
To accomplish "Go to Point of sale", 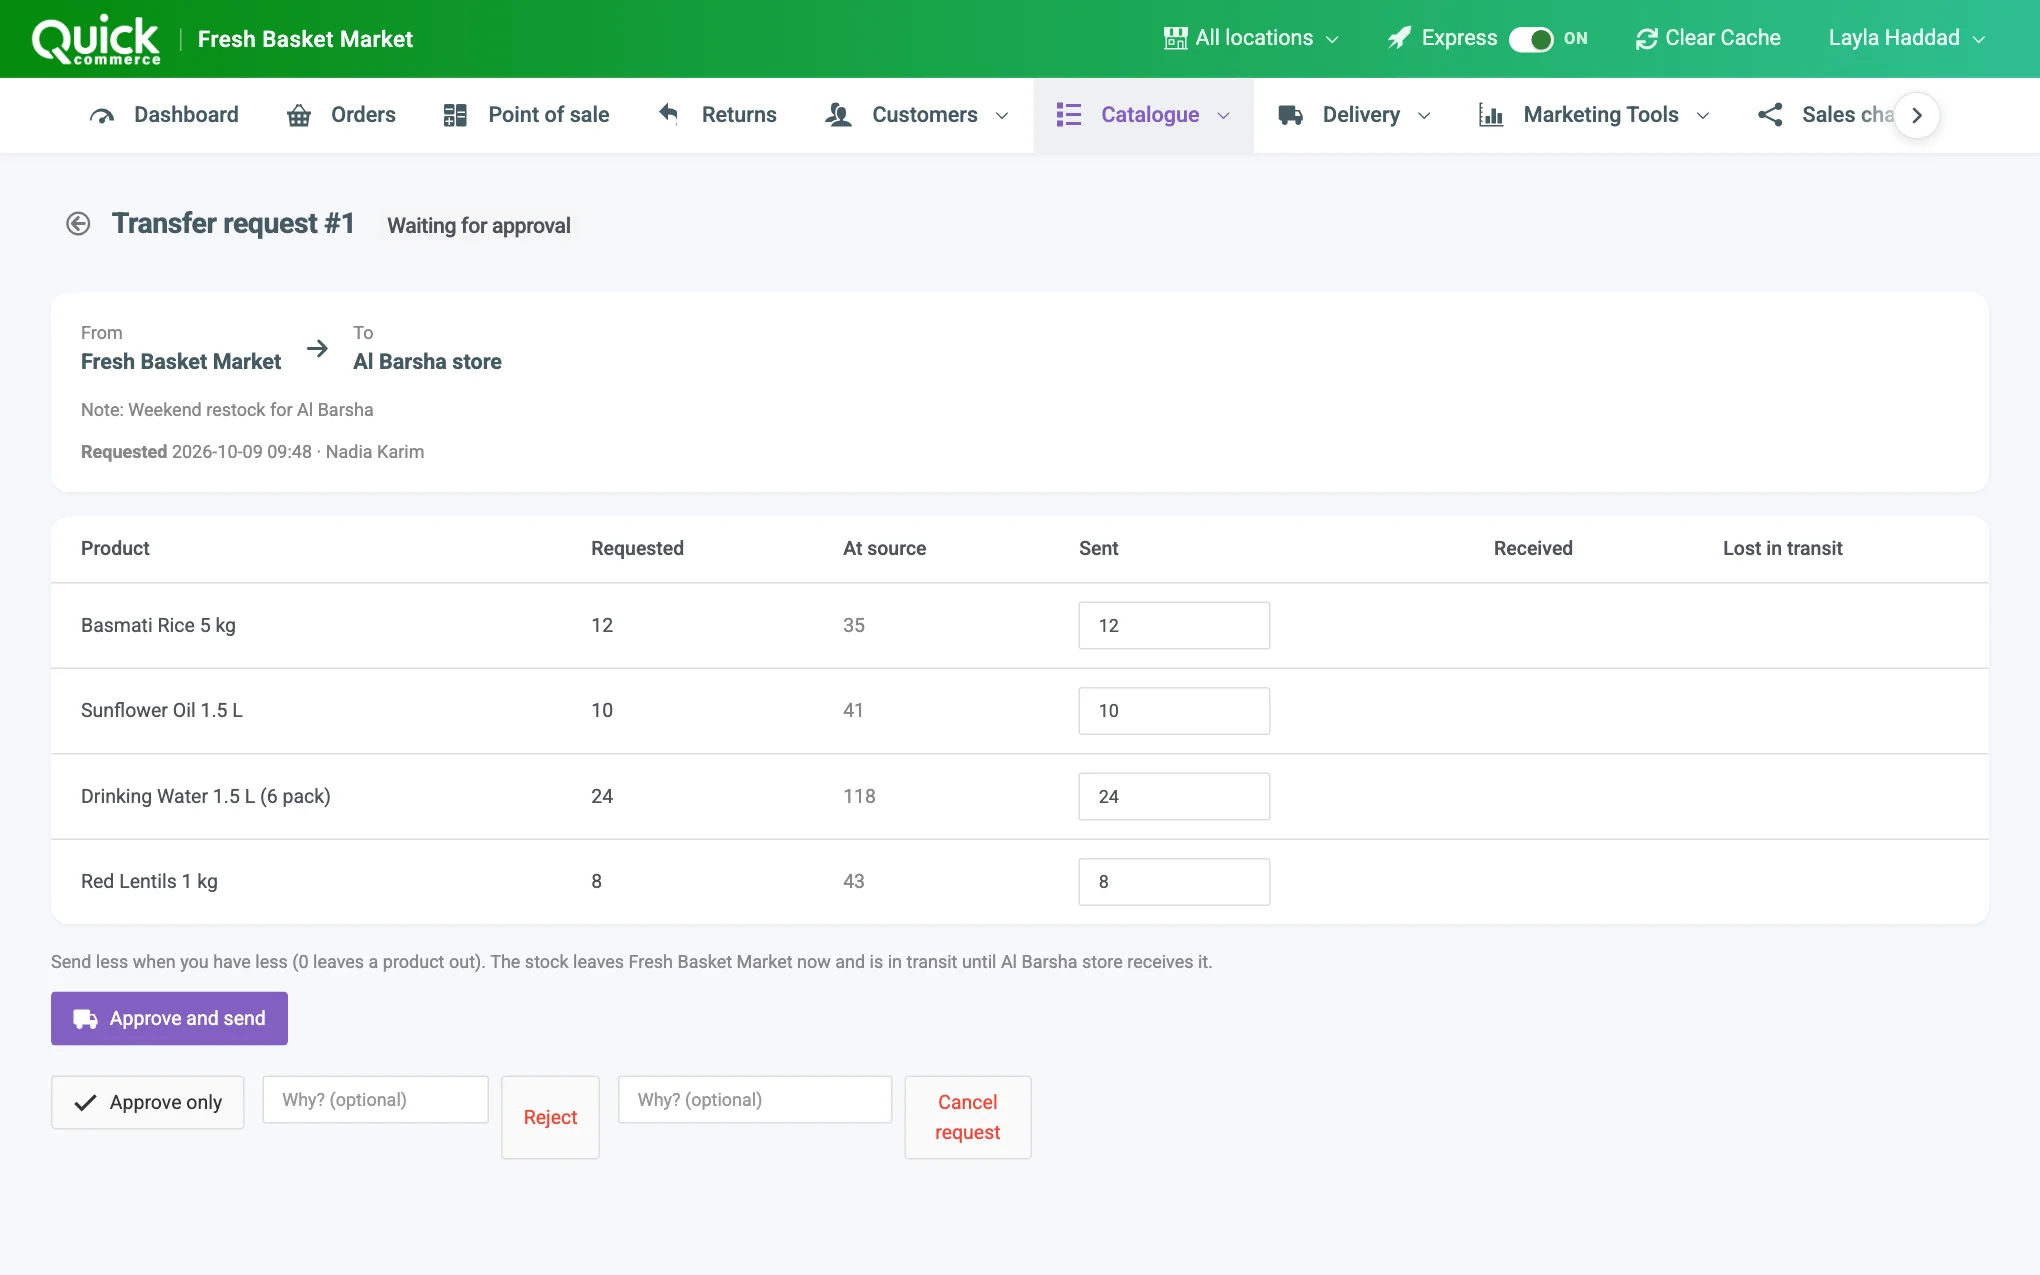I will point(527,115).
